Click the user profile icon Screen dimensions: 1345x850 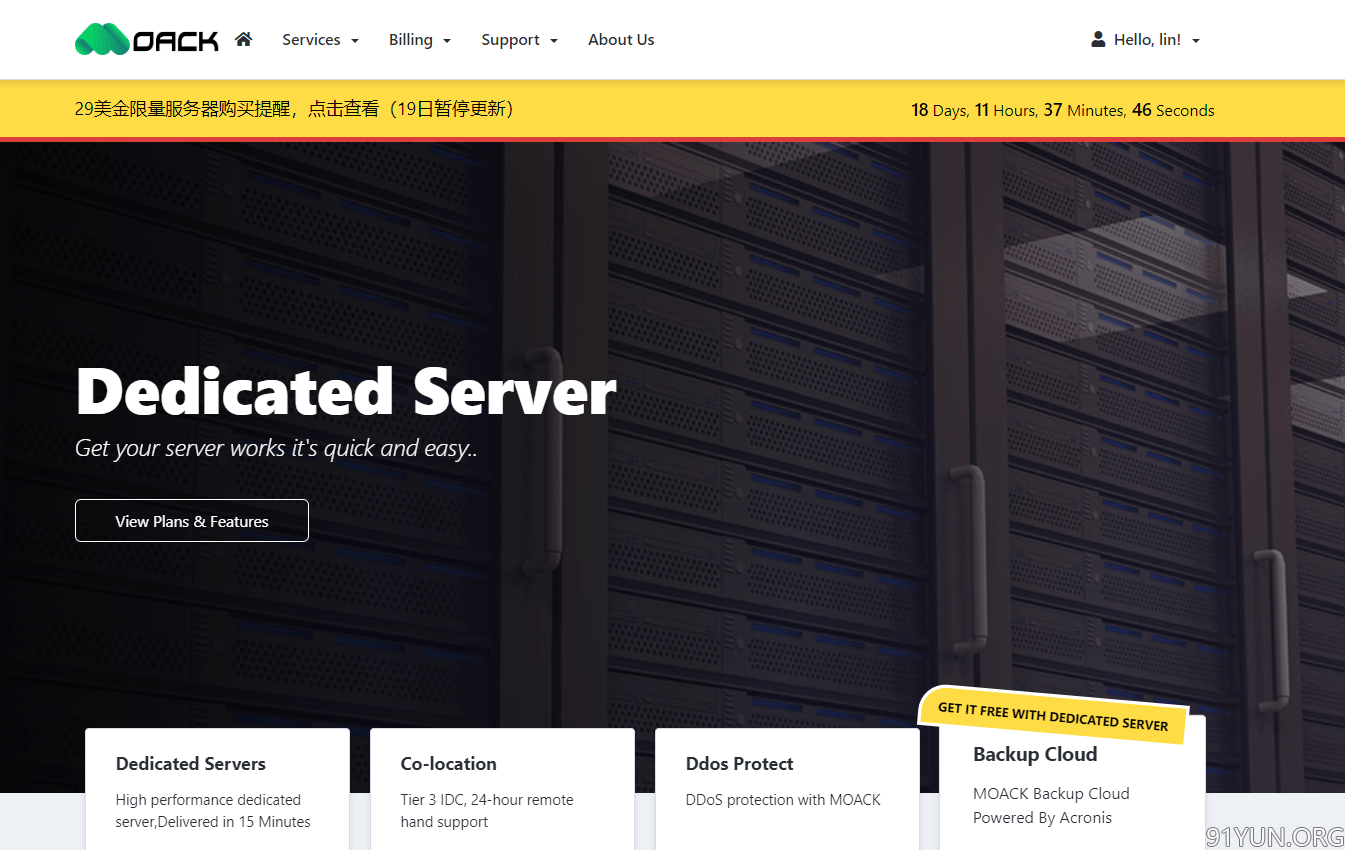pos(1098,40)
